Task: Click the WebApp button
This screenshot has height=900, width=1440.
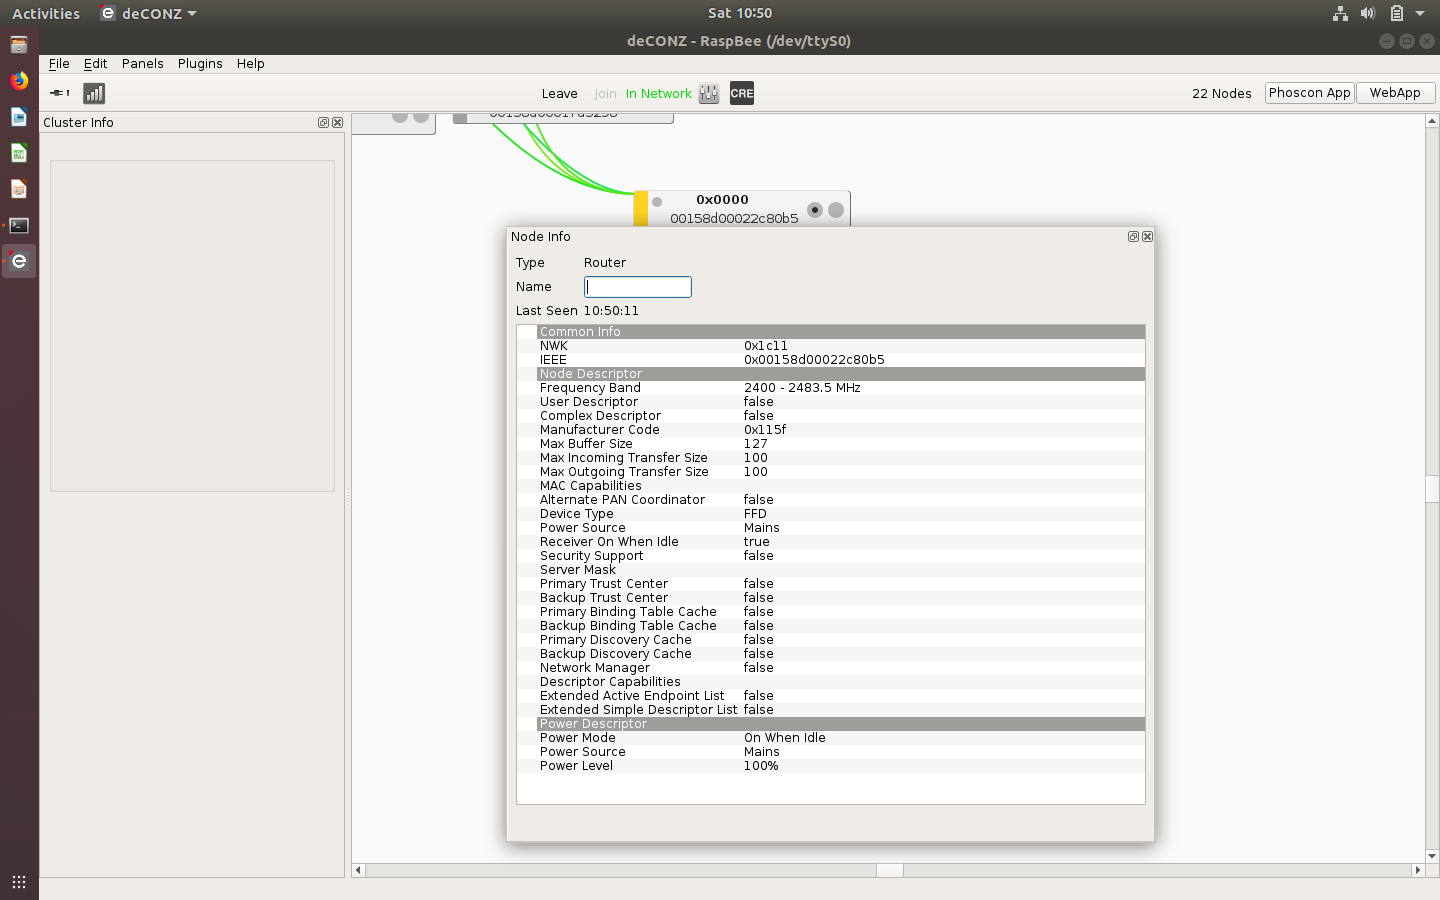Action: pos(1395,92)
